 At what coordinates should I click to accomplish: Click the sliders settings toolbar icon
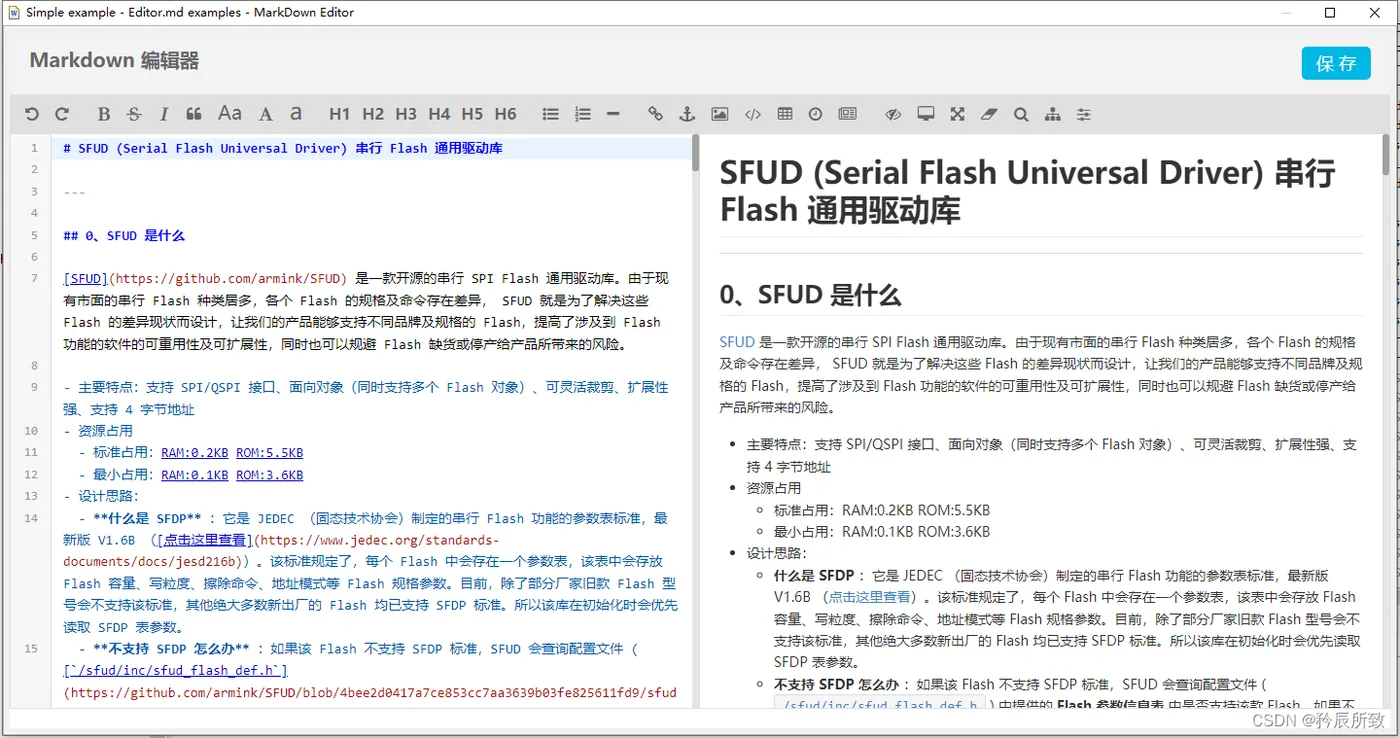point(1084,114)
